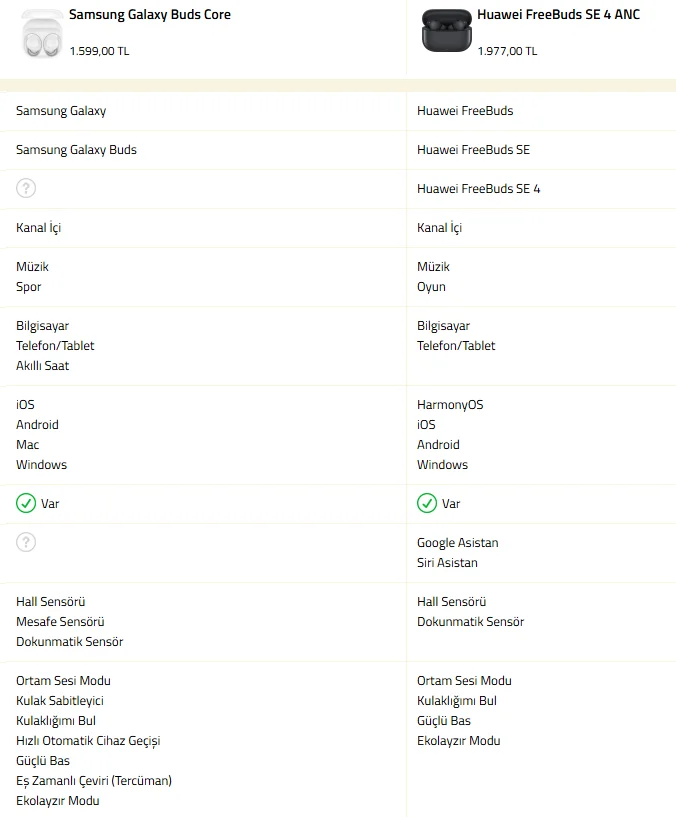Click the green checkmark icon in the Samsung column
This screenshot has height=817, width=676.
pos(26,503)
